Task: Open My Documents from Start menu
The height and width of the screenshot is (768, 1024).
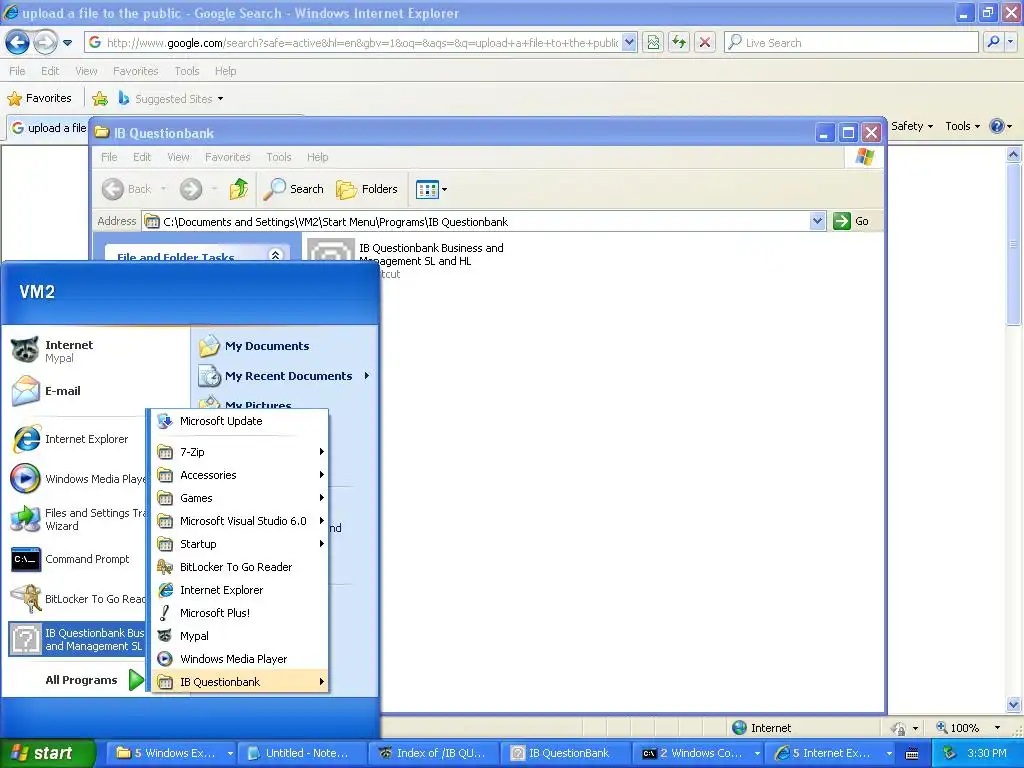Action: tap(255, 346)
